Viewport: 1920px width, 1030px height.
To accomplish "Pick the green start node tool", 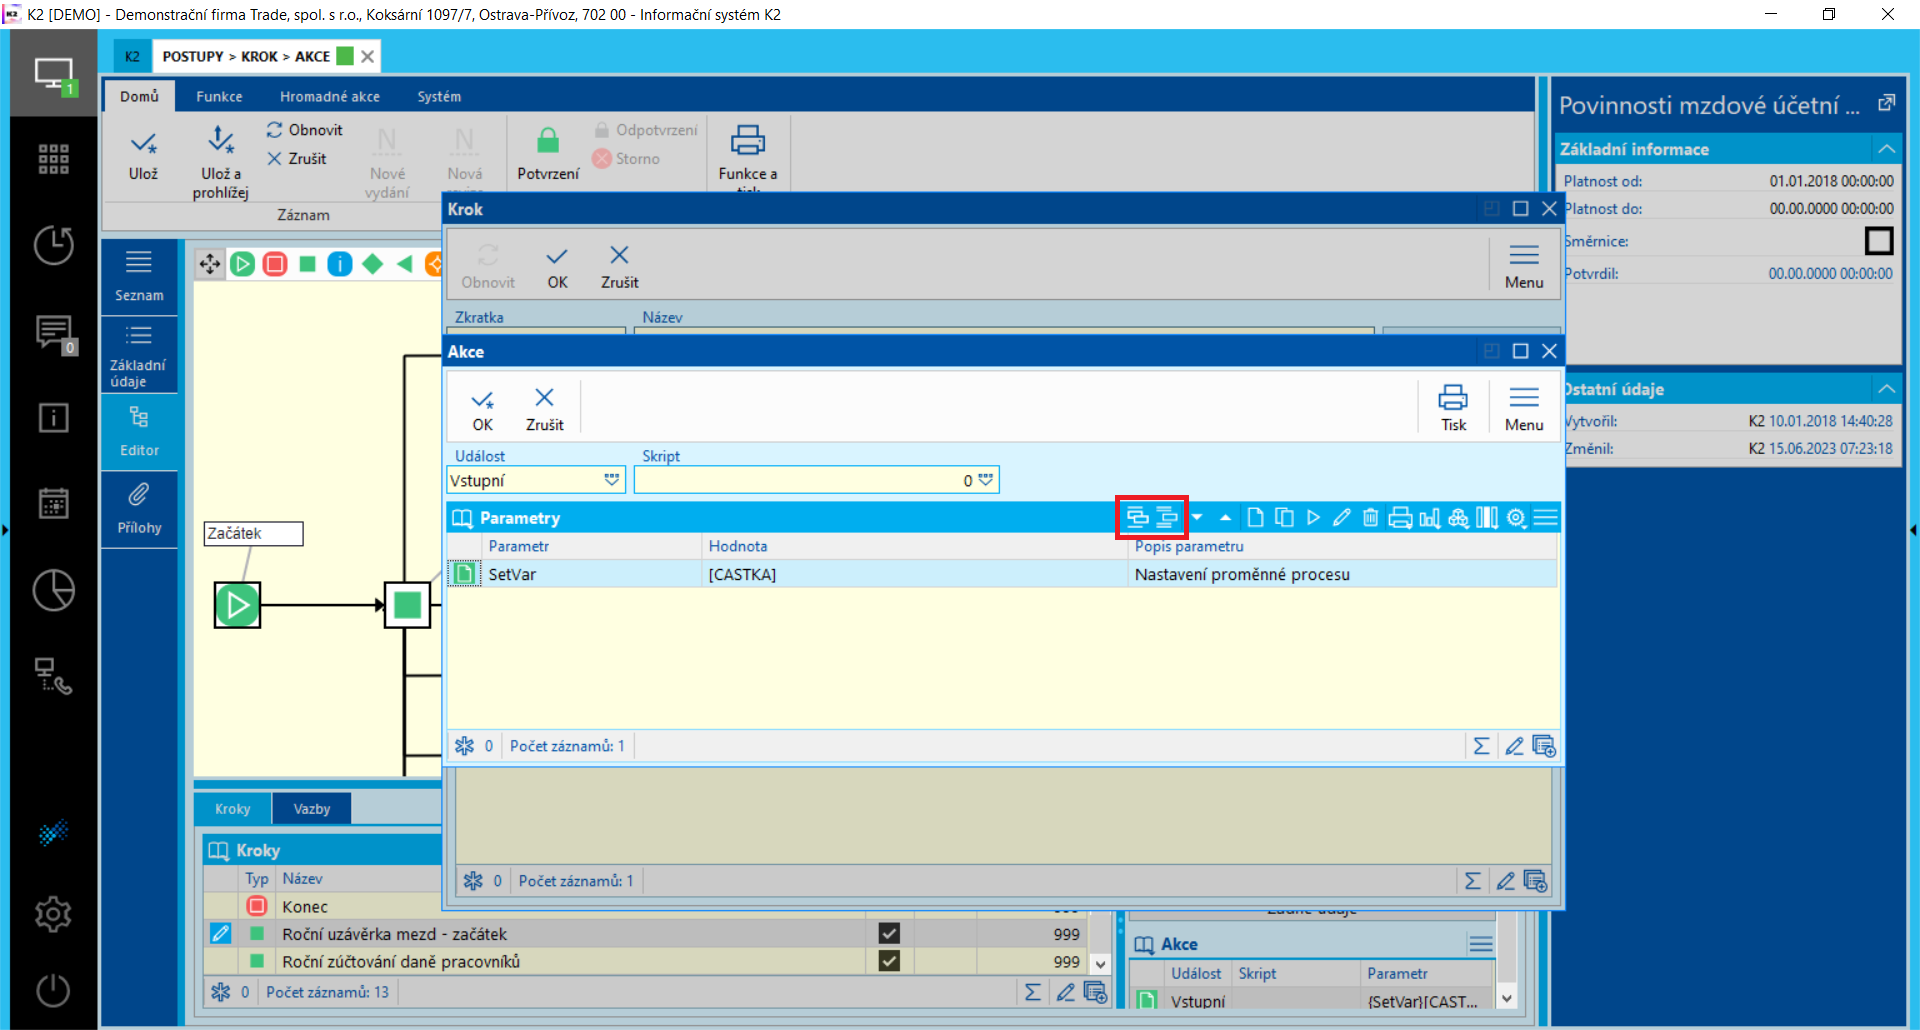I will coord(242,264).
